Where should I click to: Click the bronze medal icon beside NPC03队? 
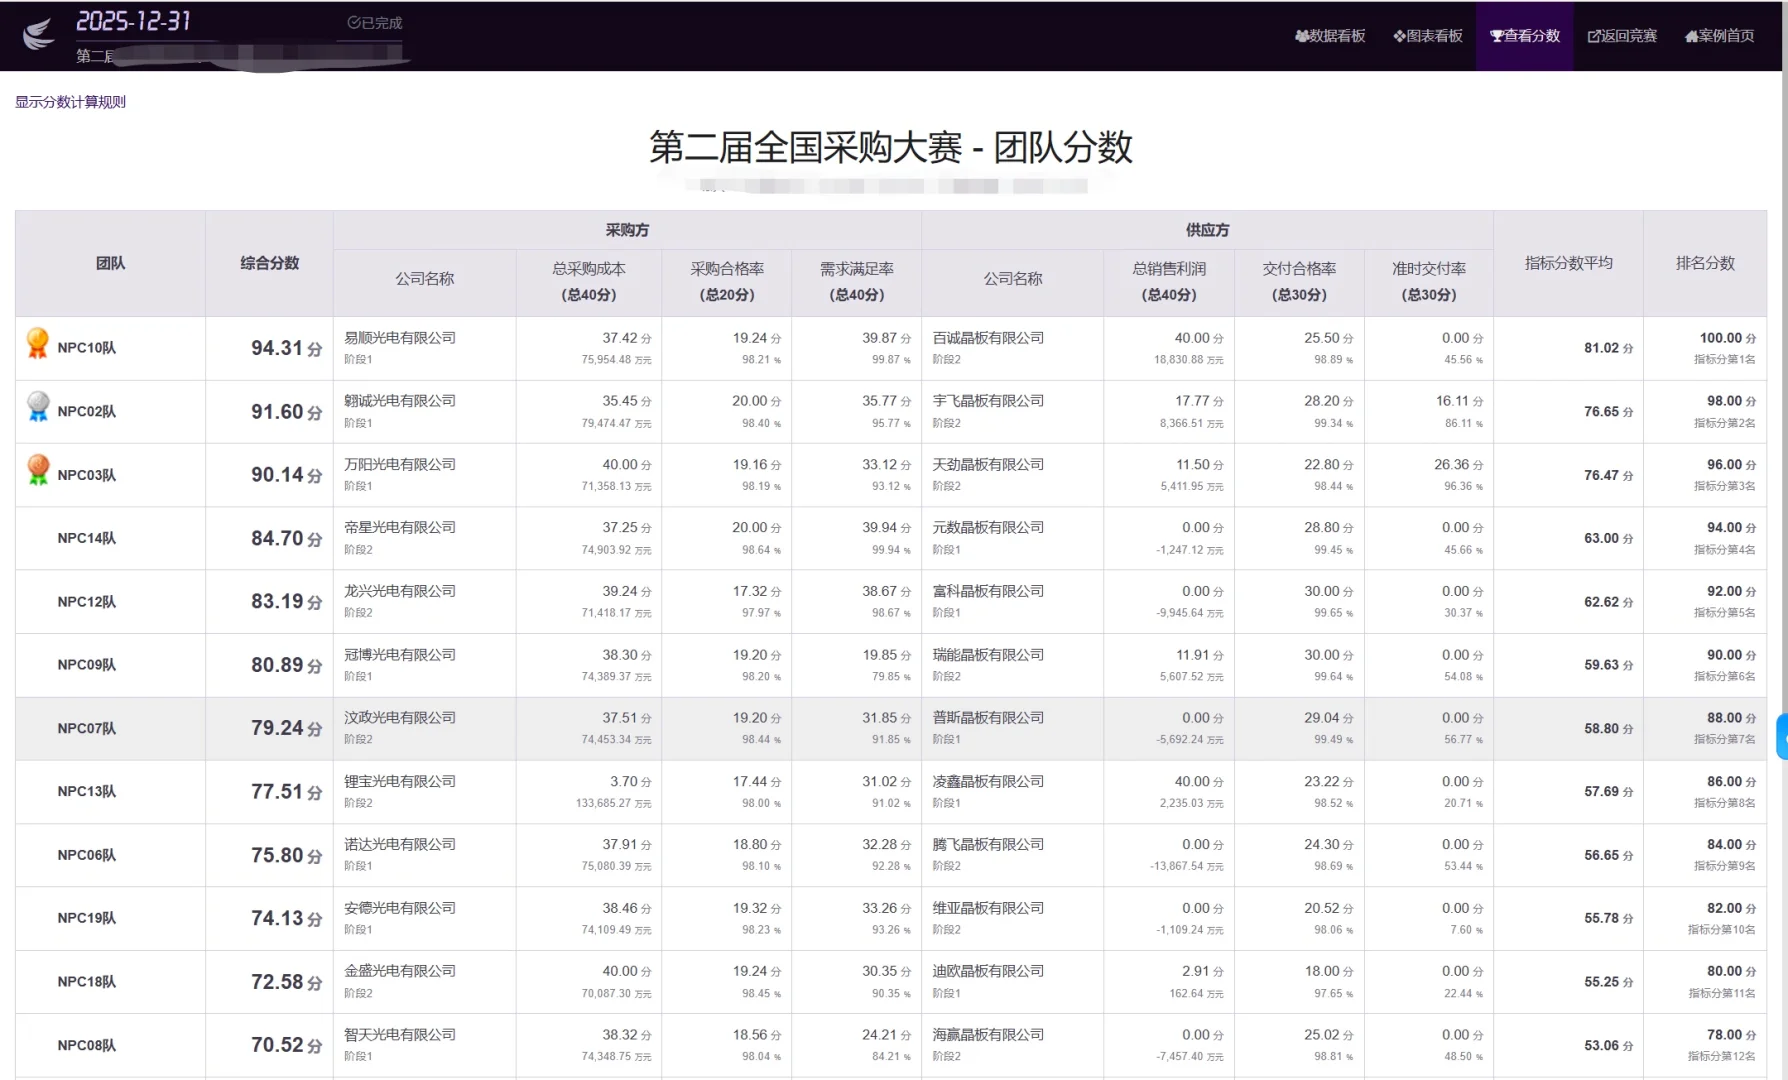point(37,470)
